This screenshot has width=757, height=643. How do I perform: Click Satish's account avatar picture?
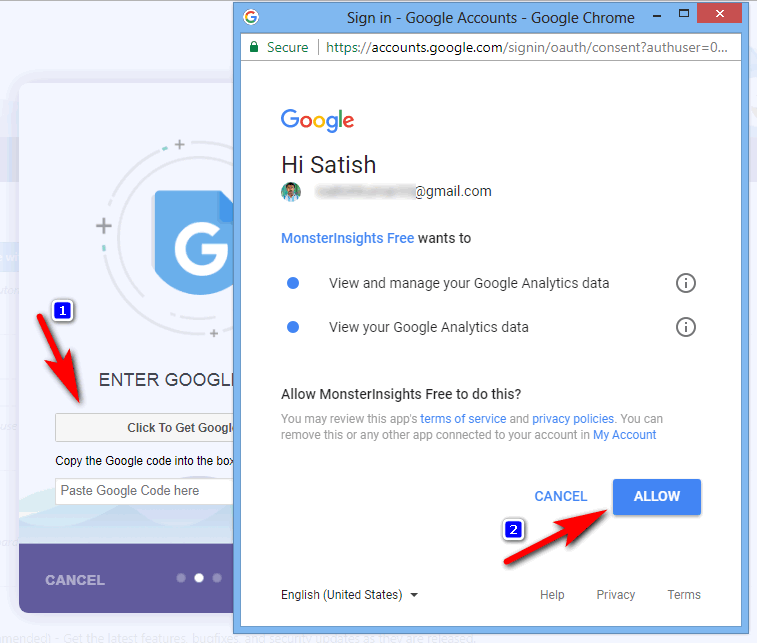click(291, 192)
